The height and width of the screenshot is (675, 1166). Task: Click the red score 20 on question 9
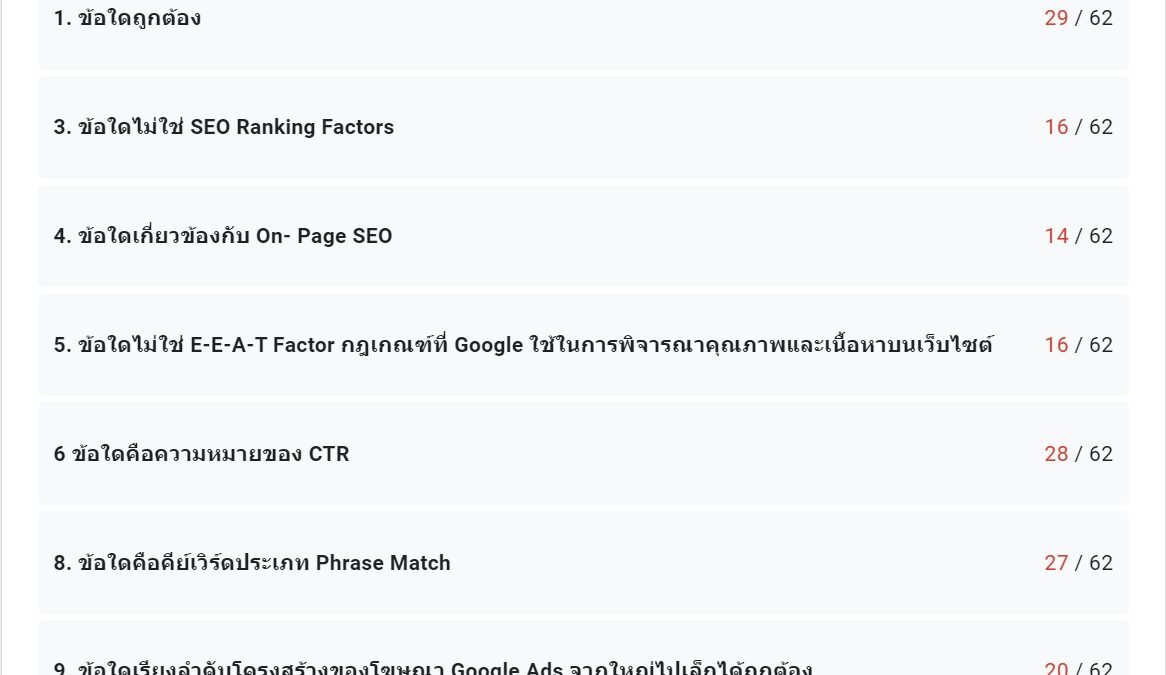click(x=1056, y=668)
